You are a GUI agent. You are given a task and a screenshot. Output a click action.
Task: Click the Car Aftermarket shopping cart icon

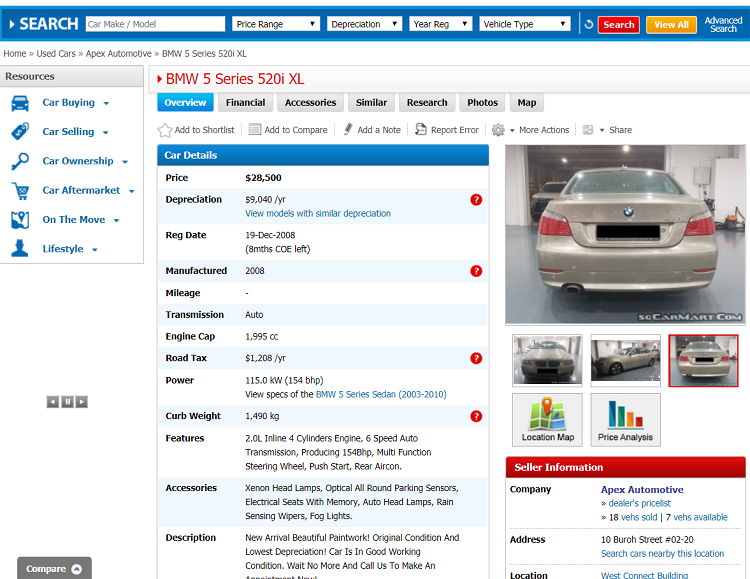(x=20, y=190)
